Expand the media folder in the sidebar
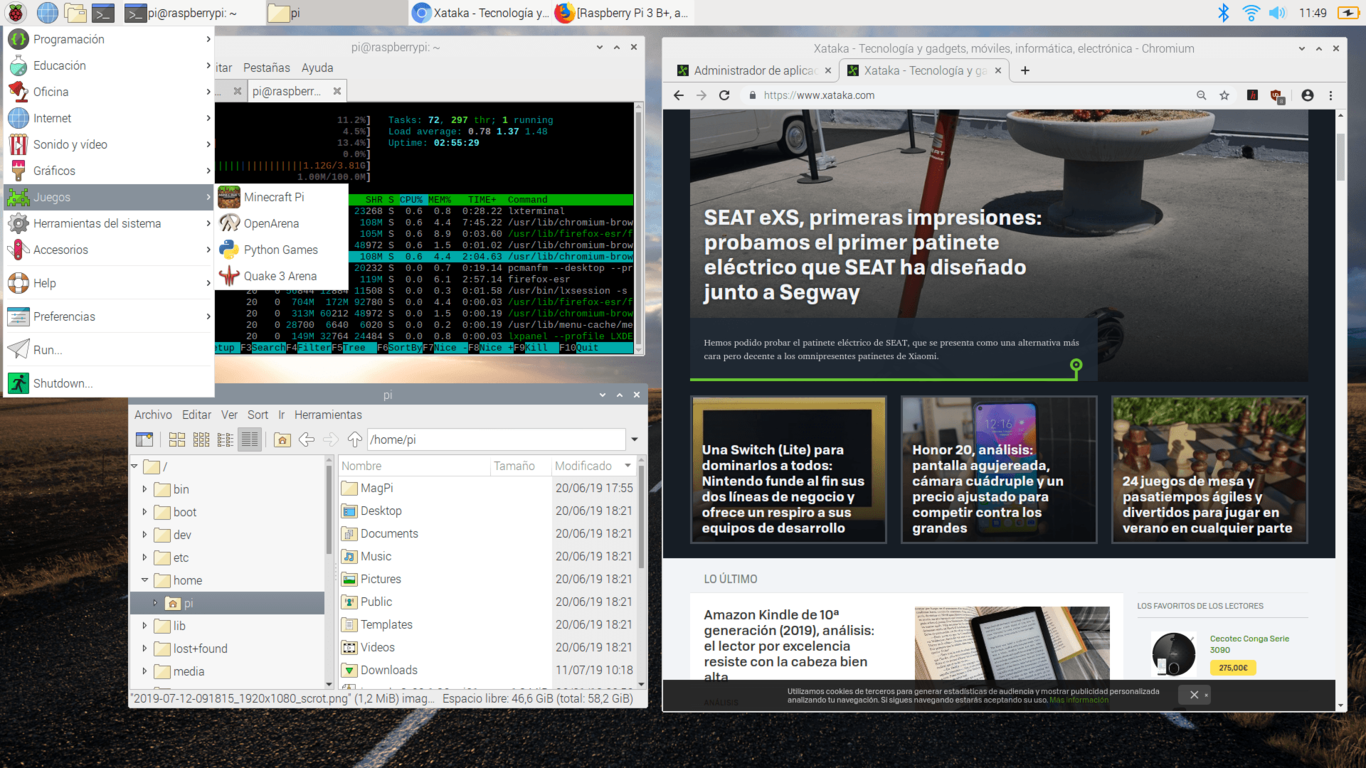Viewport: 1366px width, 768px height. coord(145,671)
